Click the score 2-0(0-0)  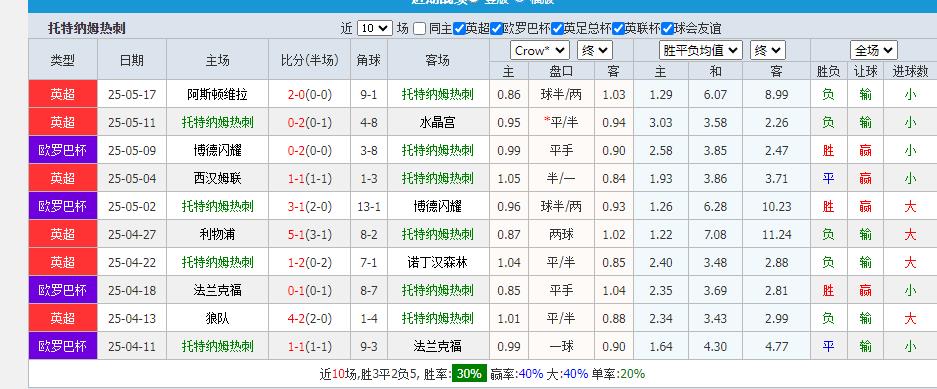[310, 94]
